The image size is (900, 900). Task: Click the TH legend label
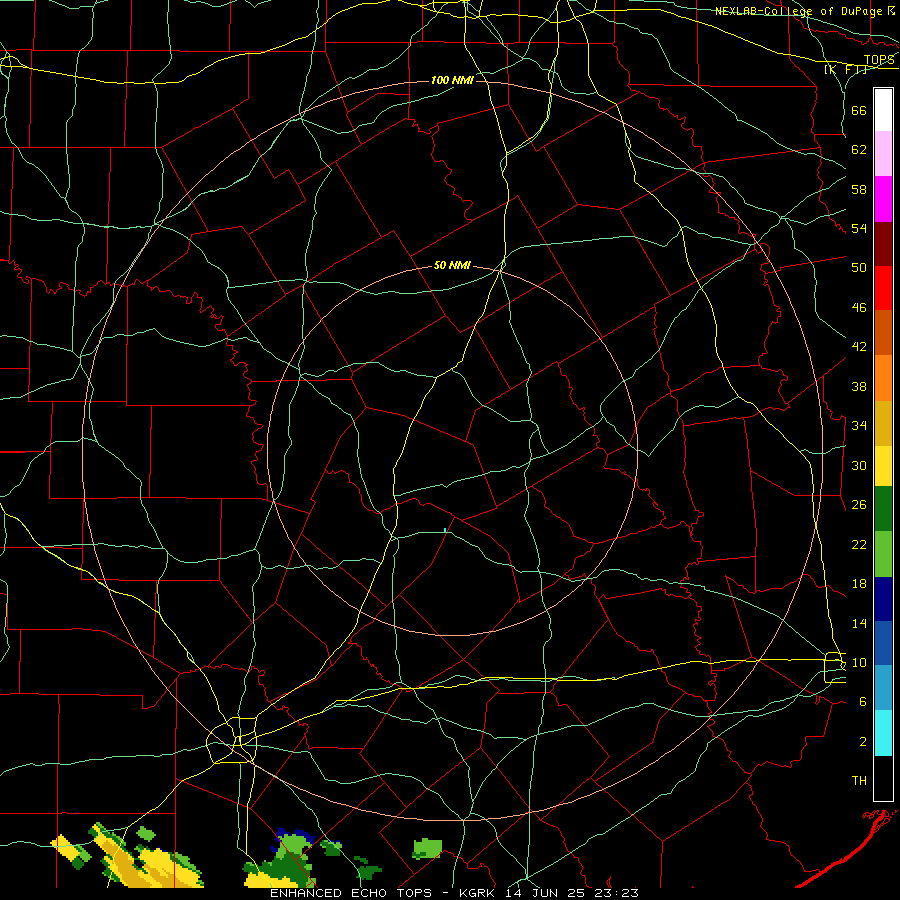(x=859, y=780)
